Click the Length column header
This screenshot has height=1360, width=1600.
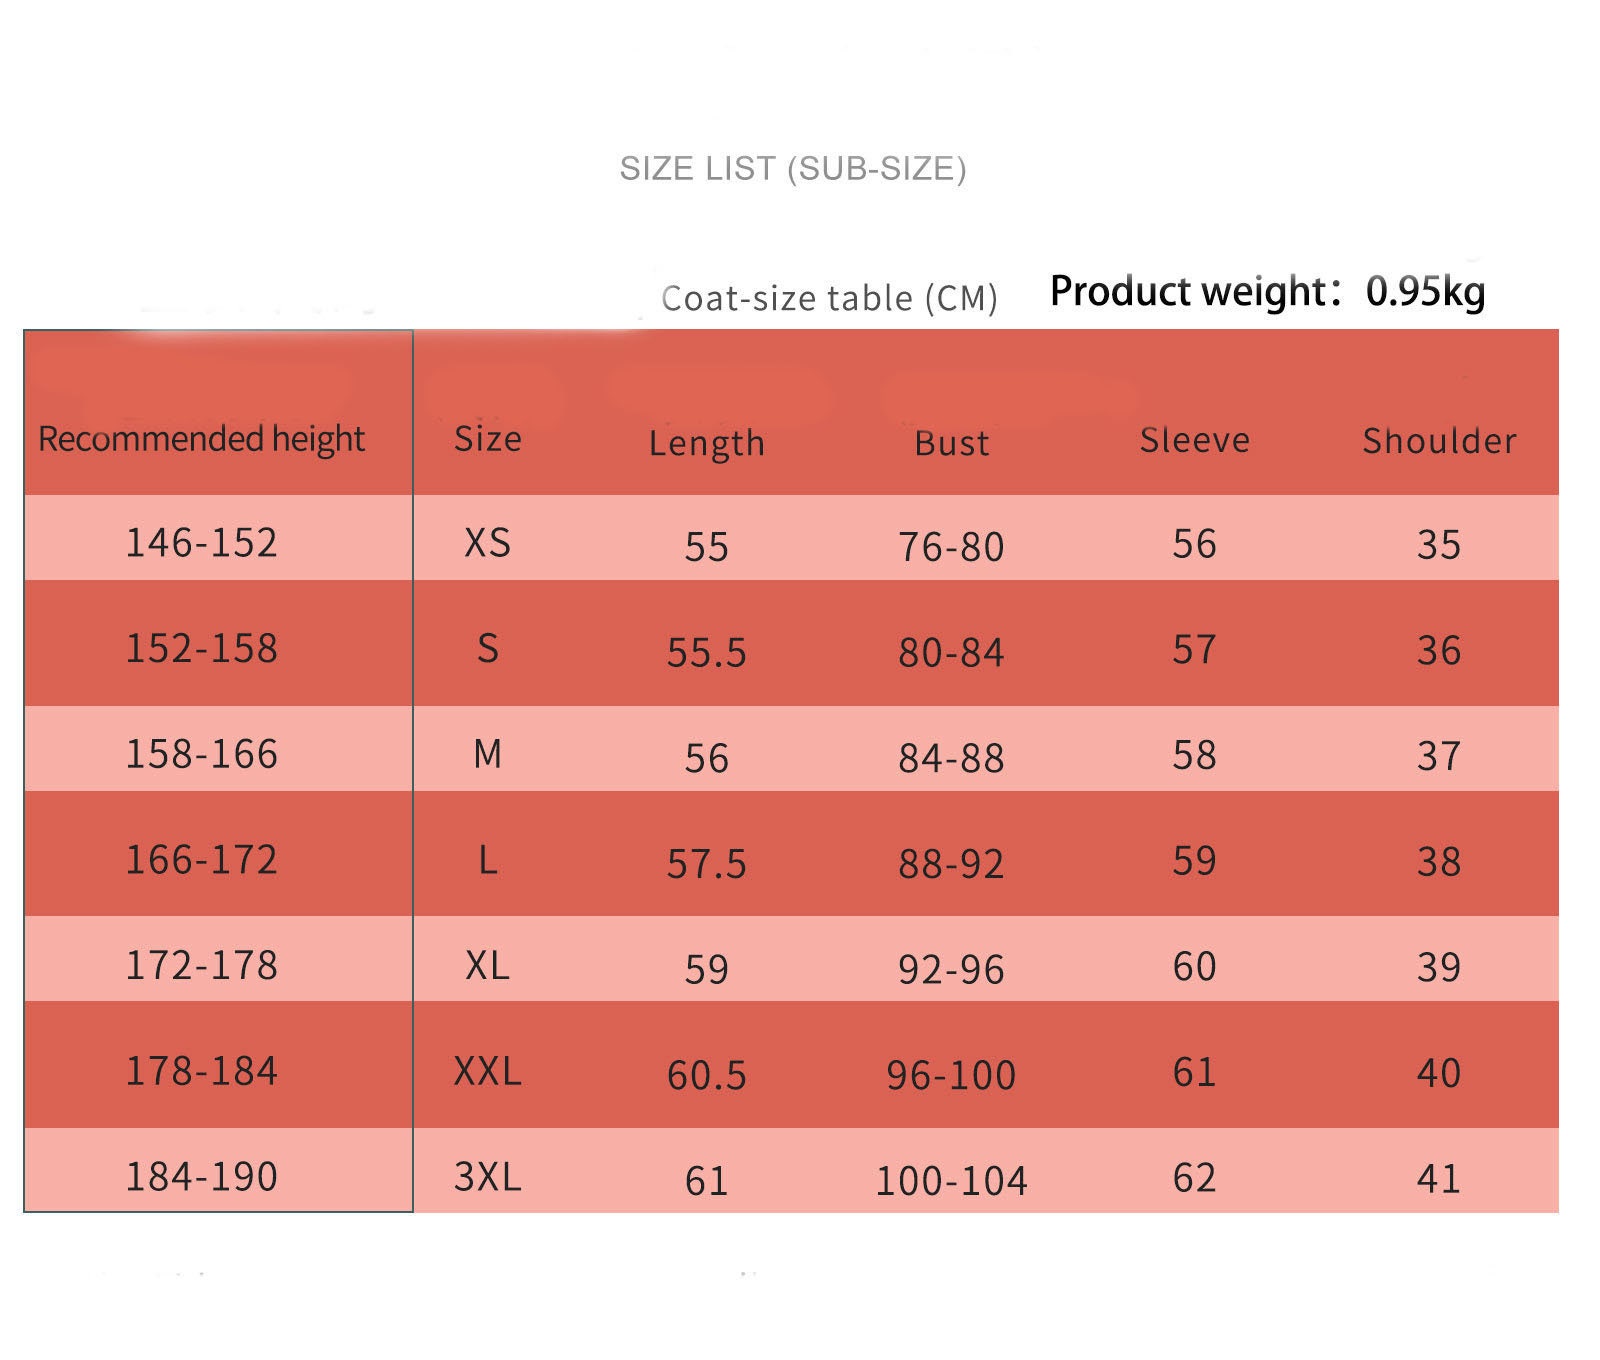point(707,443)
